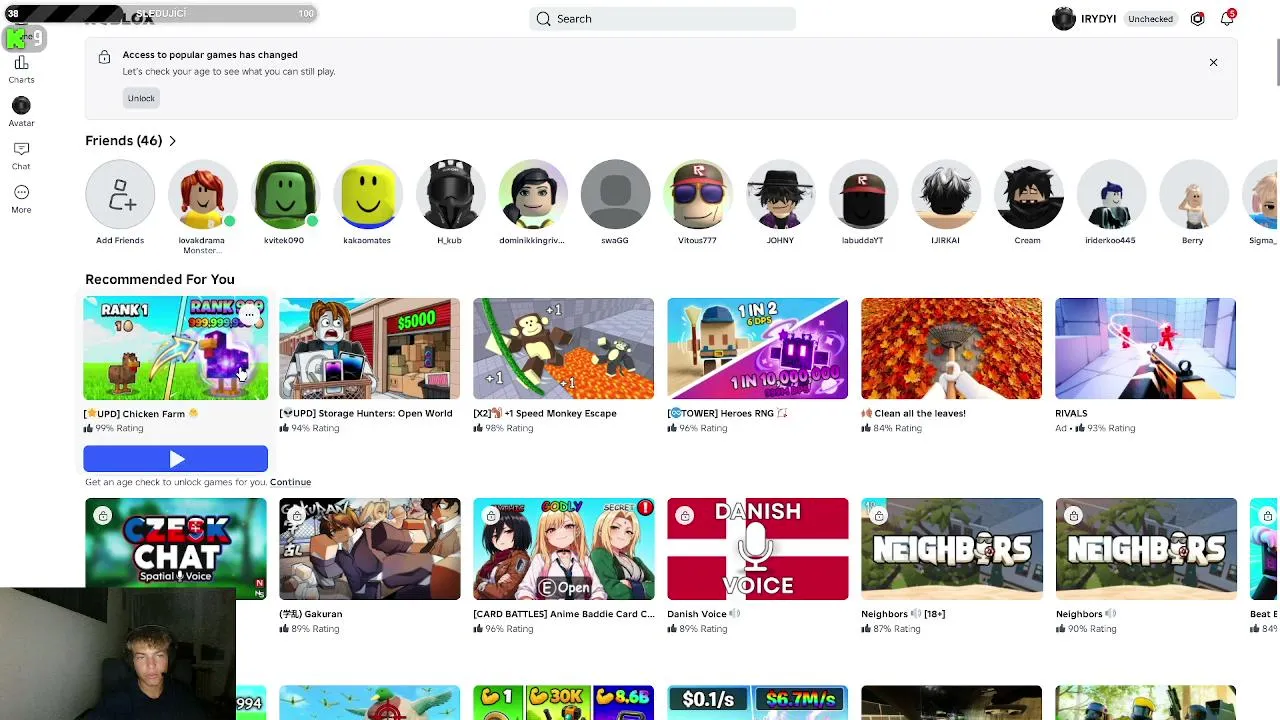Open the notifications bell
Screen dimensions: 1280x720
click(x=1226, y=19)
